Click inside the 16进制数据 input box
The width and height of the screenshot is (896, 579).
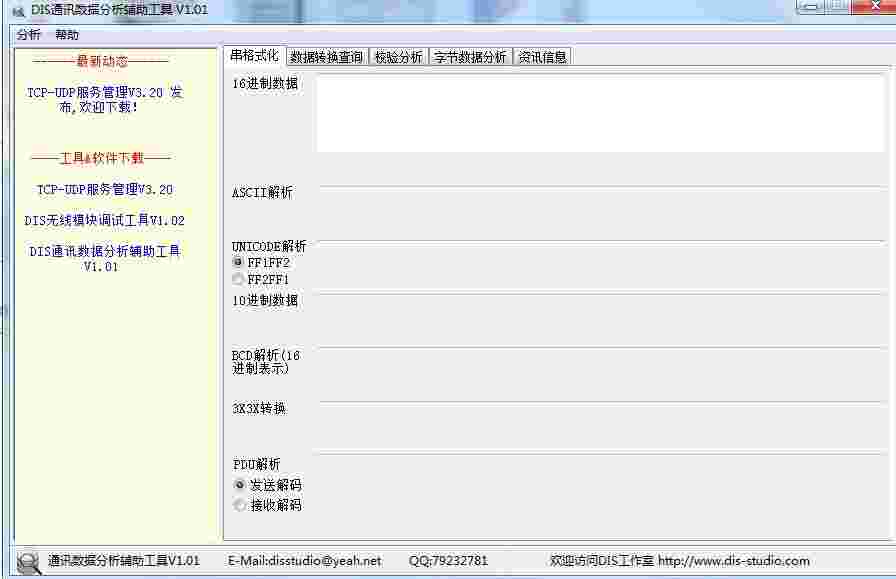pos(600,110)
